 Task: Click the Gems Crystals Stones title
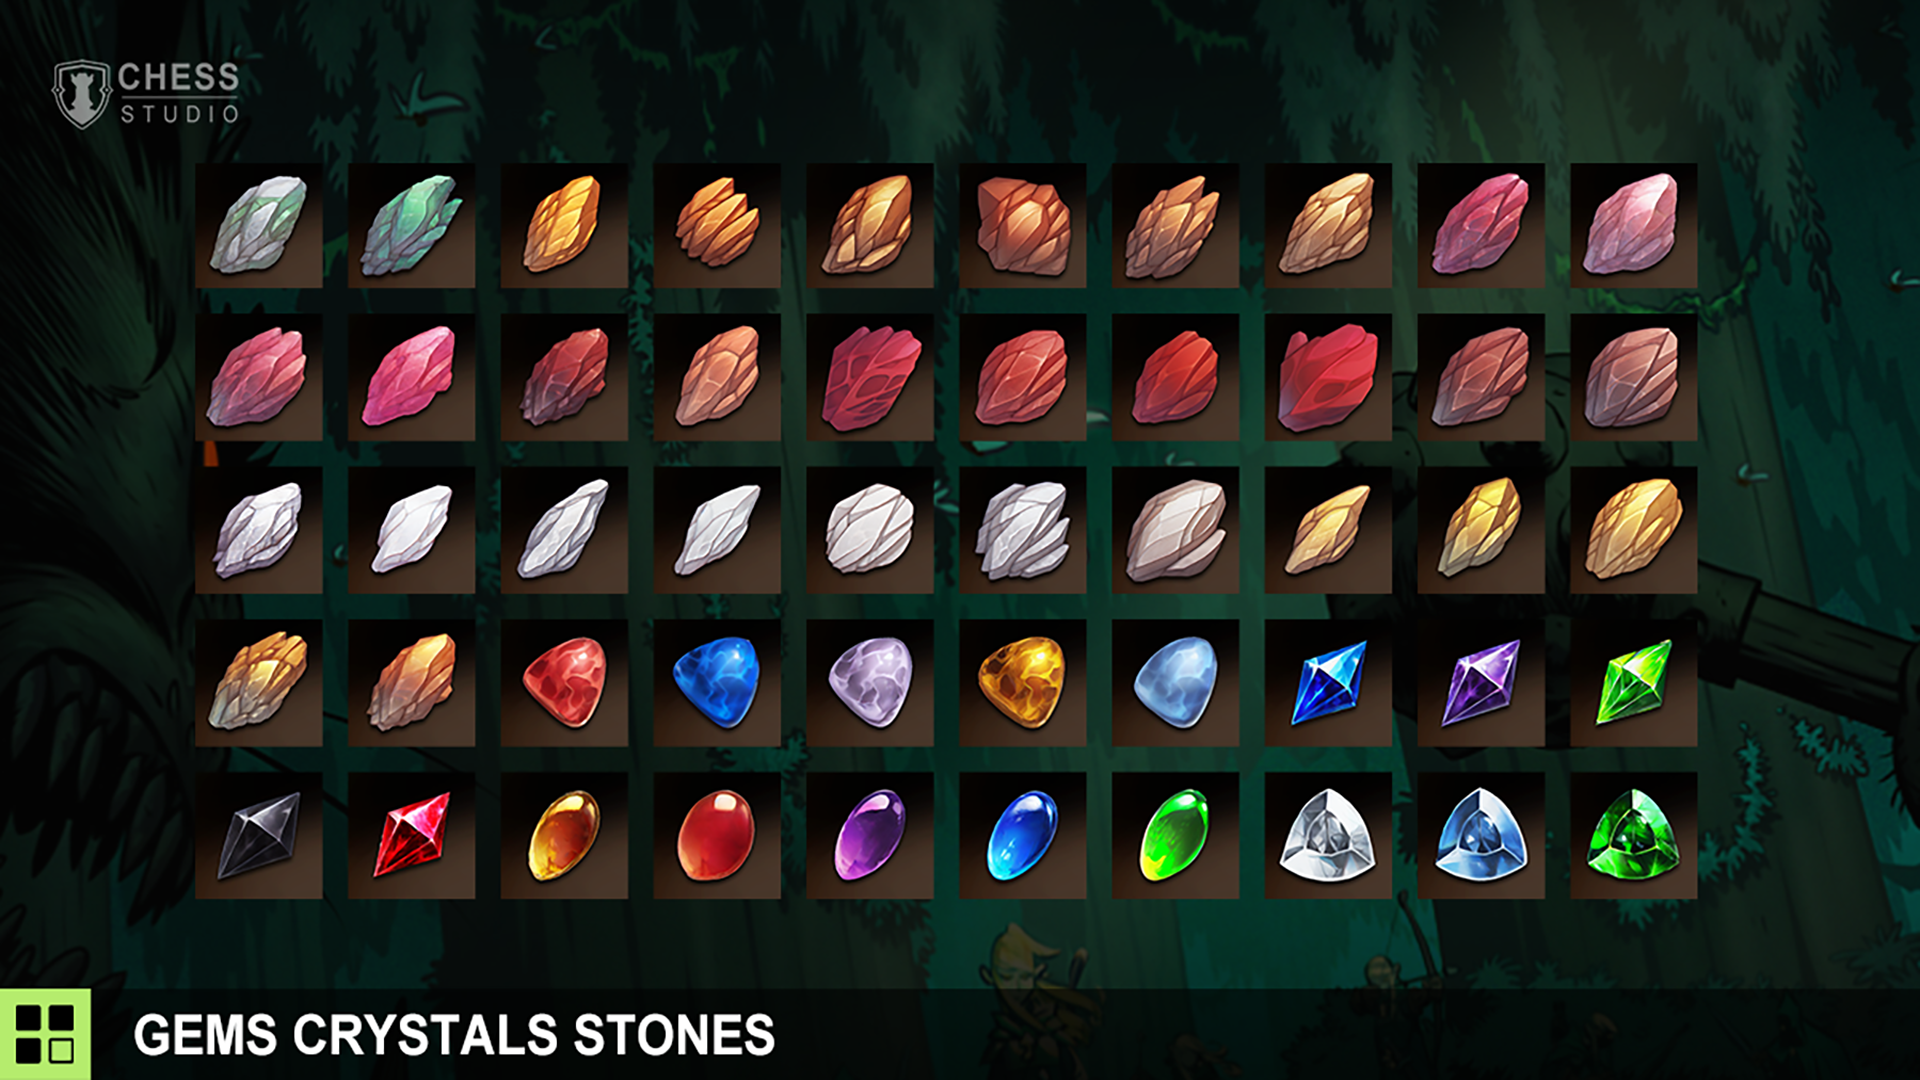[454, 1035]
